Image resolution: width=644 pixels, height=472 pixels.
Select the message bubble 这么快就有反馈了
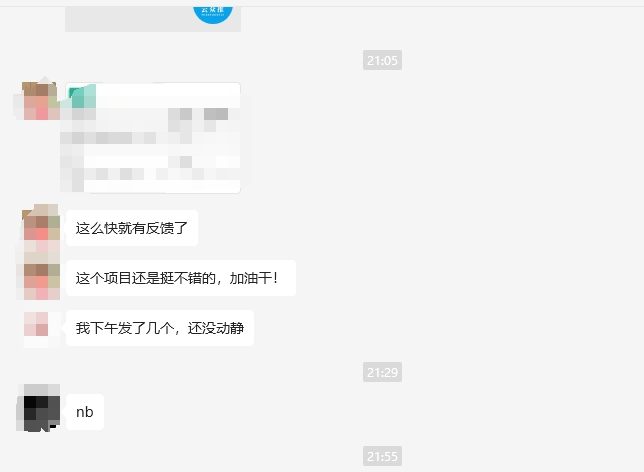coord(132,228)
